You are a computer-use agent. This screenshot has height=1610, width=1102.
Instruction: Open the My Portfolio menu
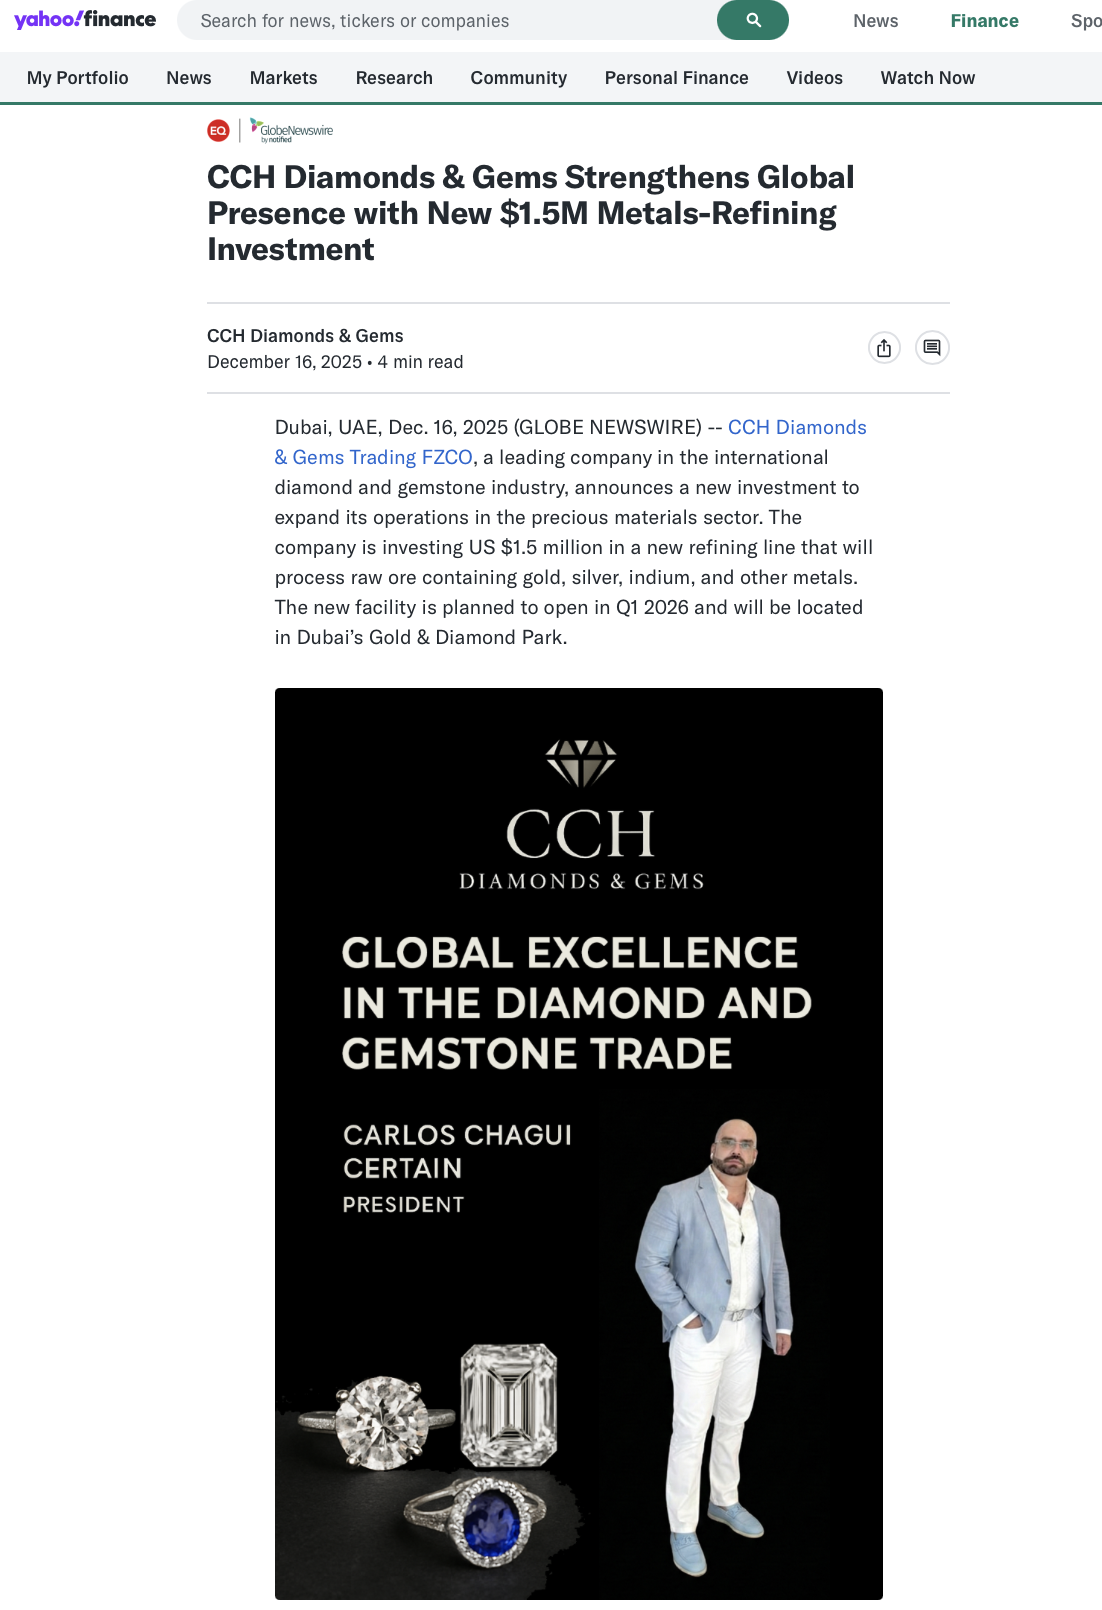78,78
